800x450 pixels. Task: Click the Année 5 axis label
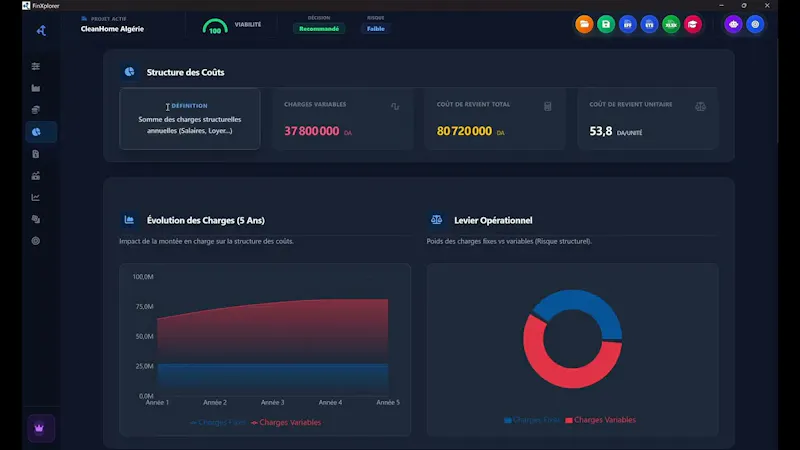point(388,403)
